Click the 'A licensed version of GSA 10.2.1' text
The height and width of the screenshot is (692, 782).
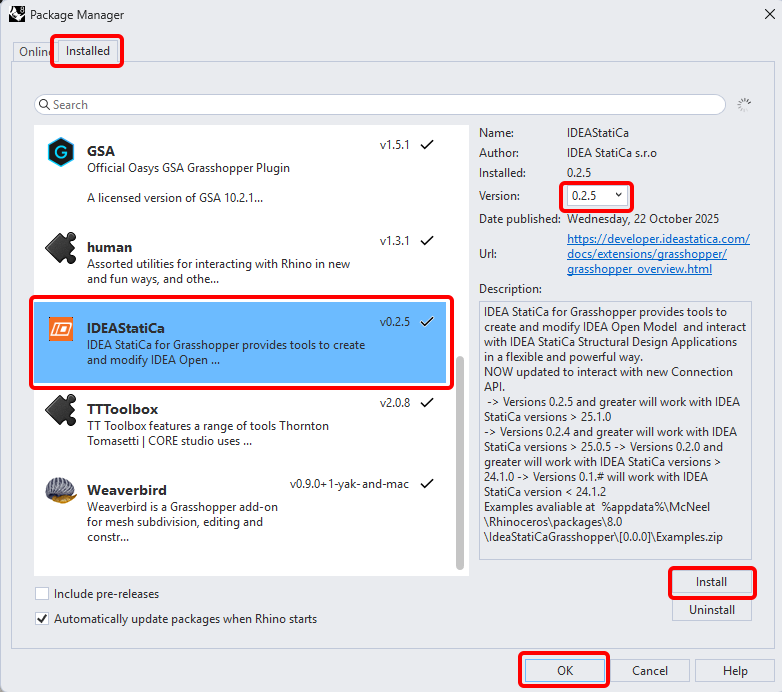point(175,198)
